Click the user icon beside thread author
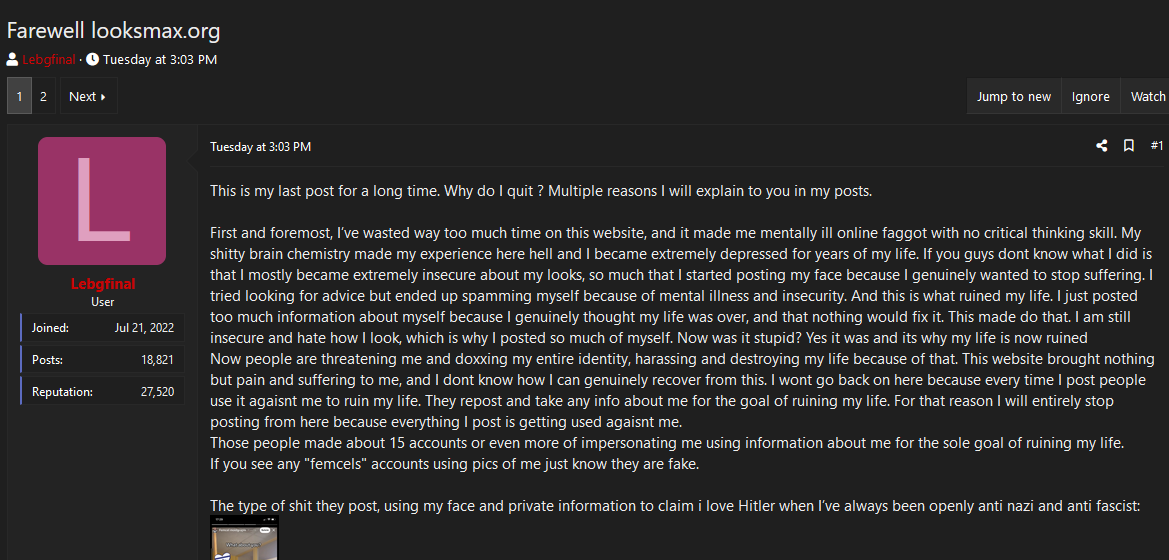The height and width of the screenshot is (560, 1169). (12, 59)
